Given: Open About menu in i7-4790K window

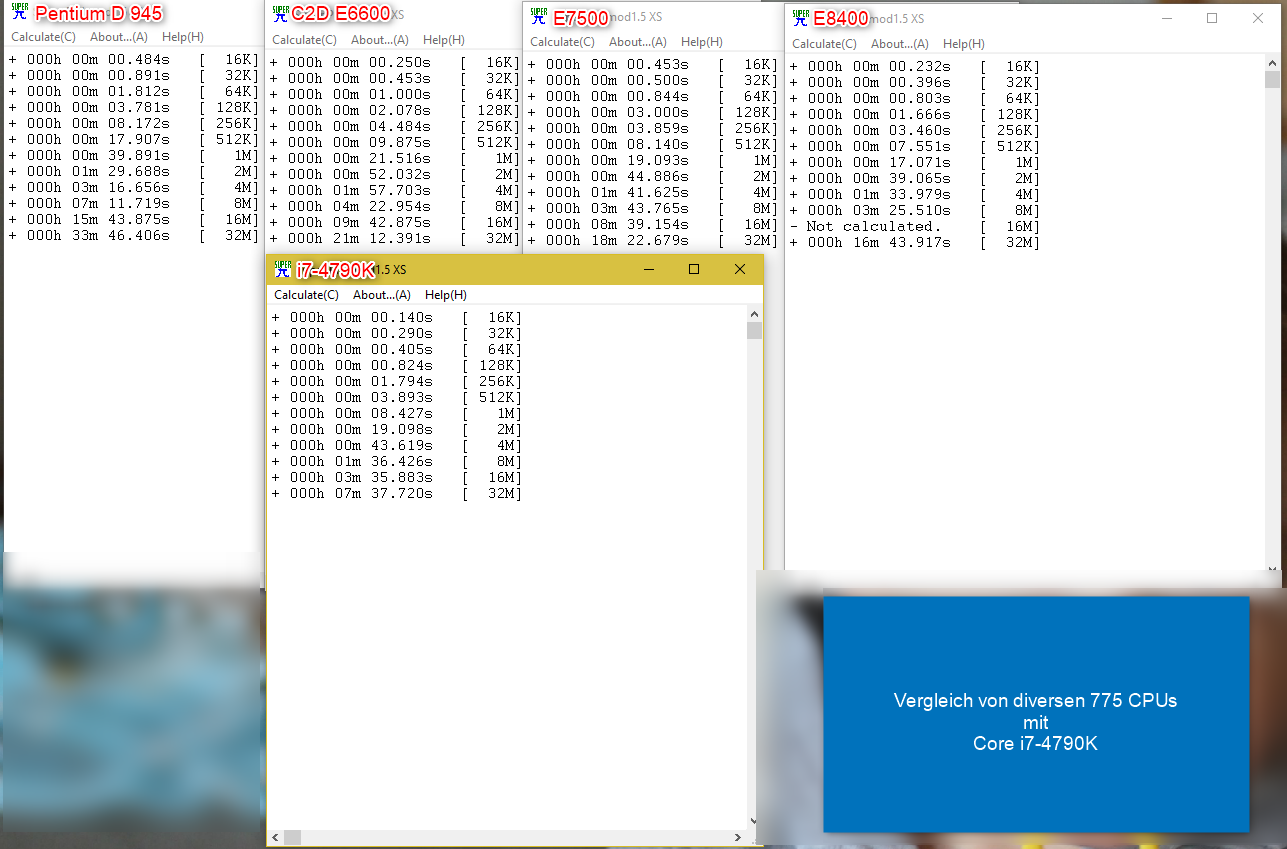Looking at the screenshot, I should tap(382, 295).
